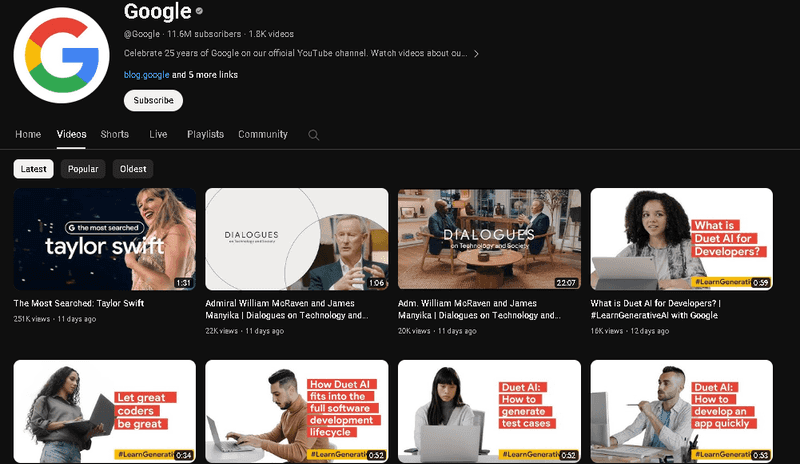Viewport: 800px width, 464px height.
Task: Click the verified badge beside Google name
Action: (x=200, y=12)
